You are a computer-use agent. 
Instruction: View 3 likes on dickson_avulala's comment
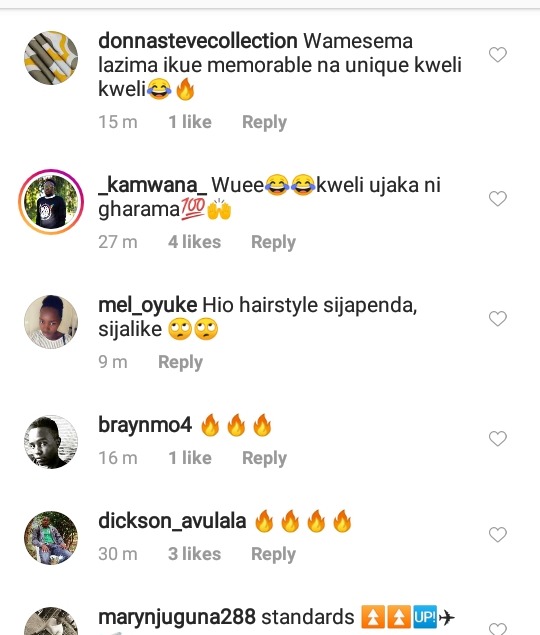(194, 554)
